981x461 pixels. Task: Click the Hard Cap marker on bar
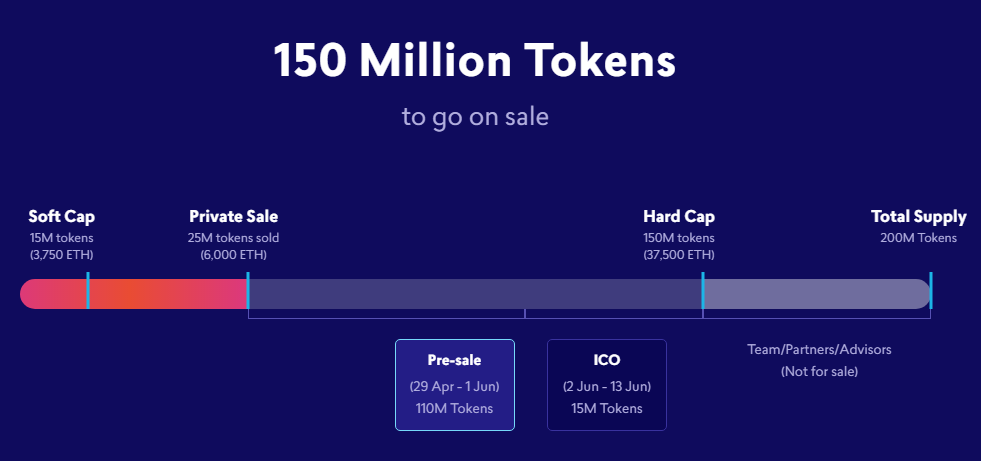point(703,292)
